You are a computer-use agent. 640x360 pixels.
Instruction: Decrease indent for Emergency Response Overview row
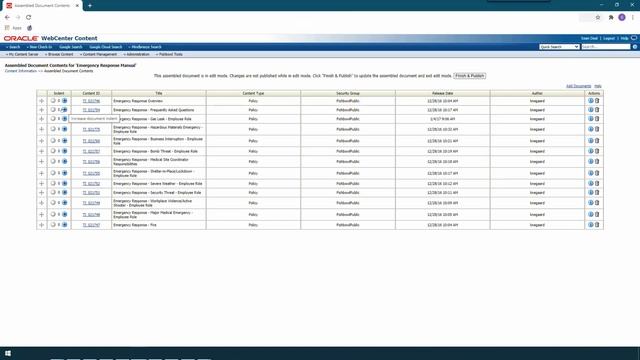pyautogui.click(x=53, y=101)
